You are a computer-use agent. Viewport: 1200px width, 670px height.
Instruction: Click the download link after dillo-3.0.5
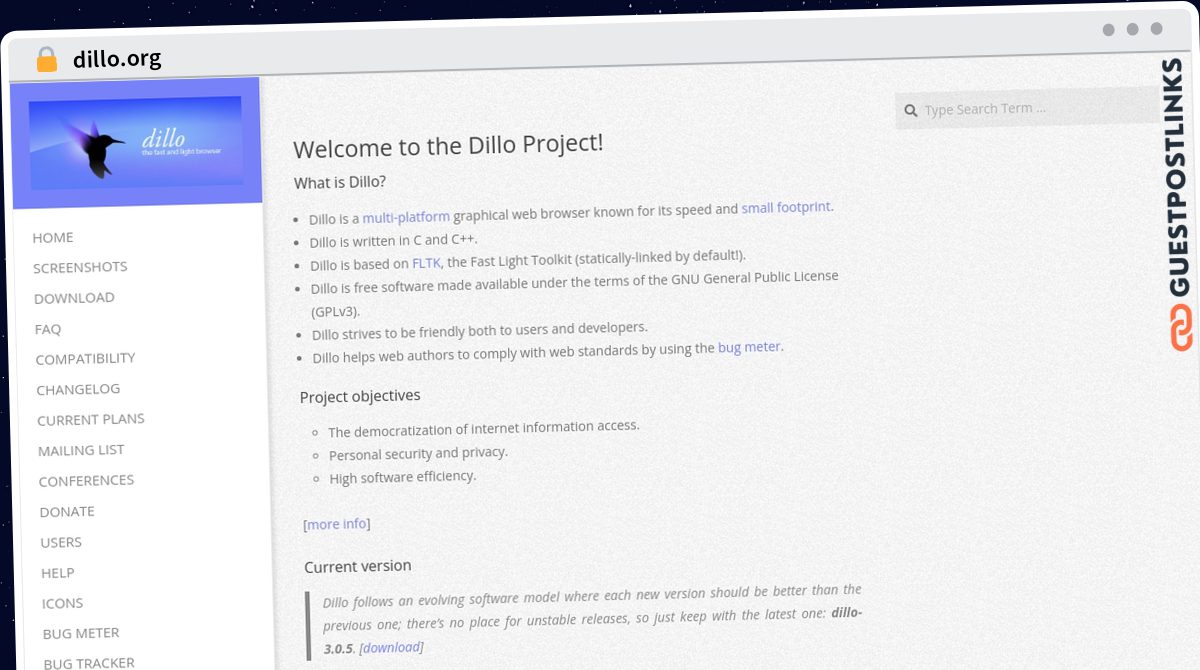pyautogui.click(x=391, y=647)
